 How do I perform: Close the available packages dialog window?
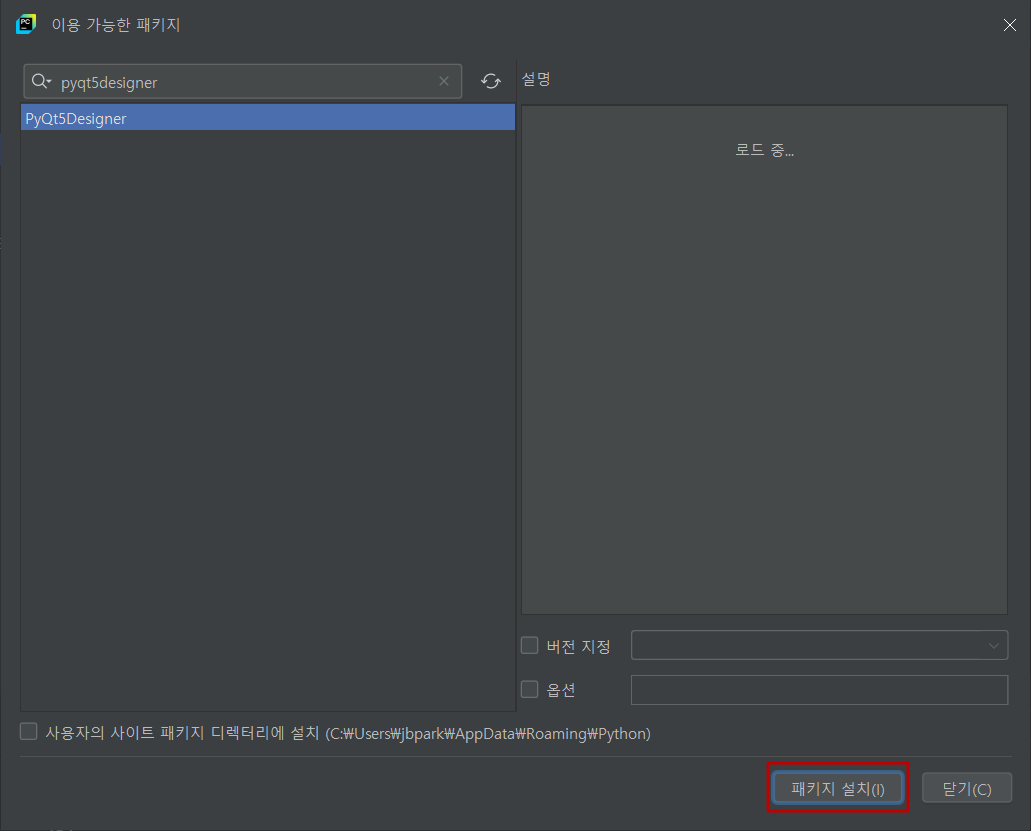[x=1009, y=25]
